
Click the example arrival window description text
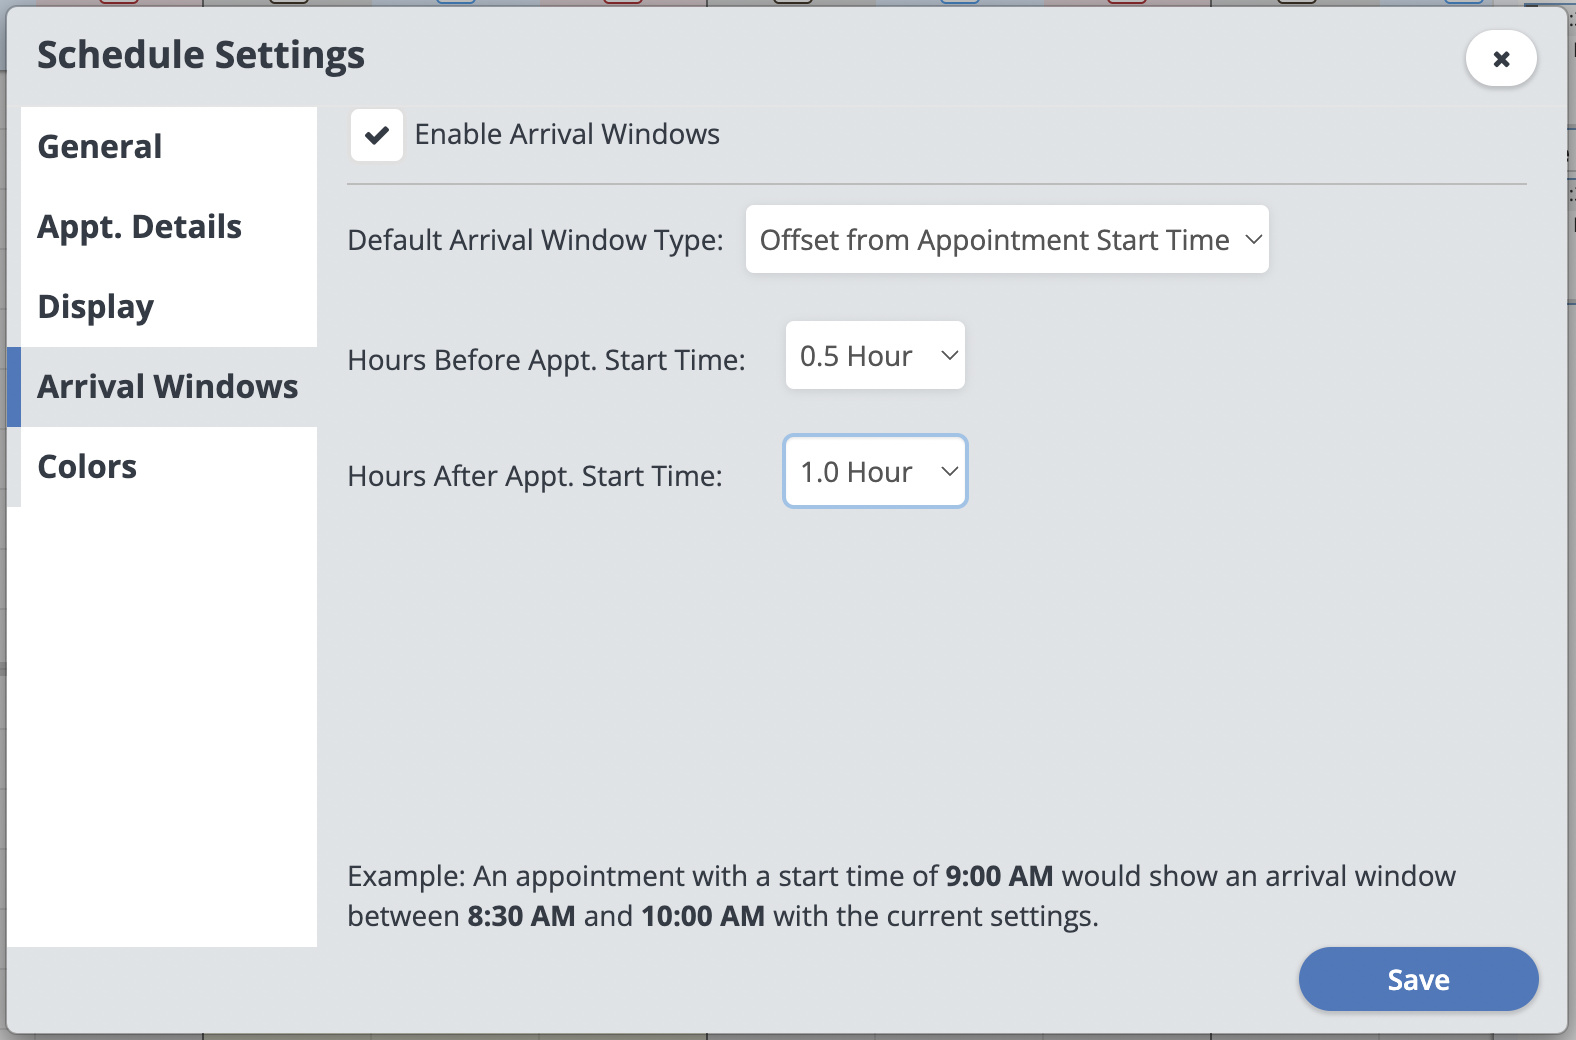[x=900, y=896]
